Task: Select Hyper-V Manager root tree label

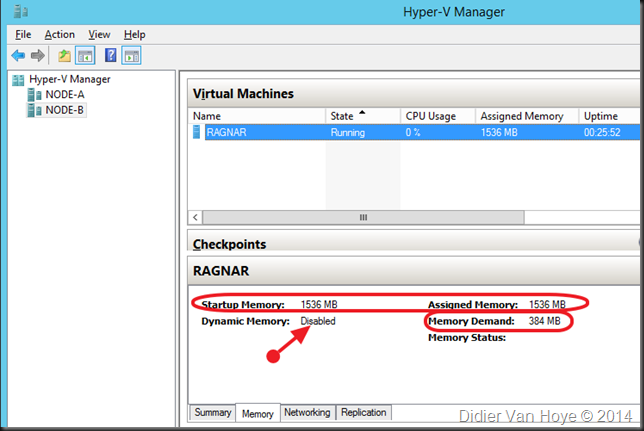Action: click(x=70, y=79)
